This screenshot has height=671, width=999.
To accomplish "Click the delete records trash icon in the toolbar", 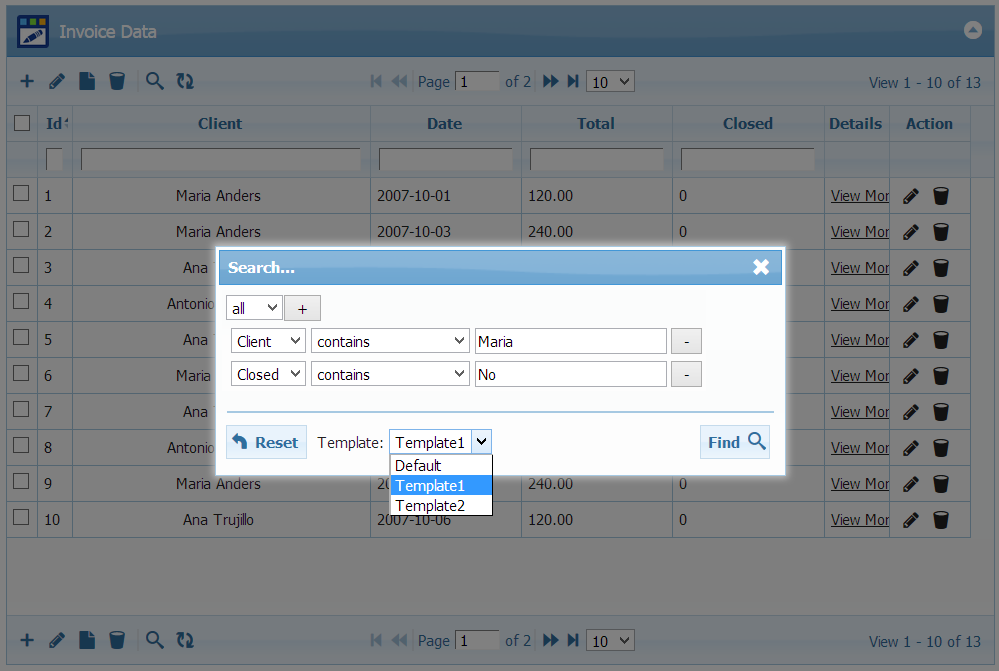I will tap(117, 81).
